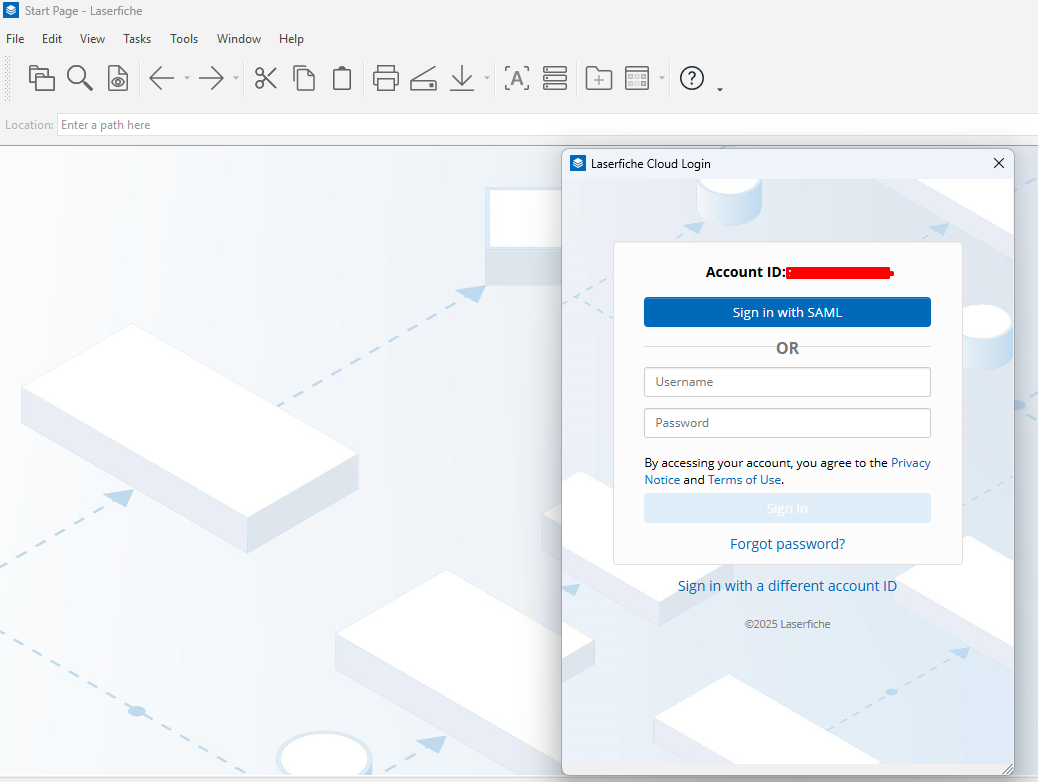Click the Laserfiche Cloud Login title text

tap(651, 164)
